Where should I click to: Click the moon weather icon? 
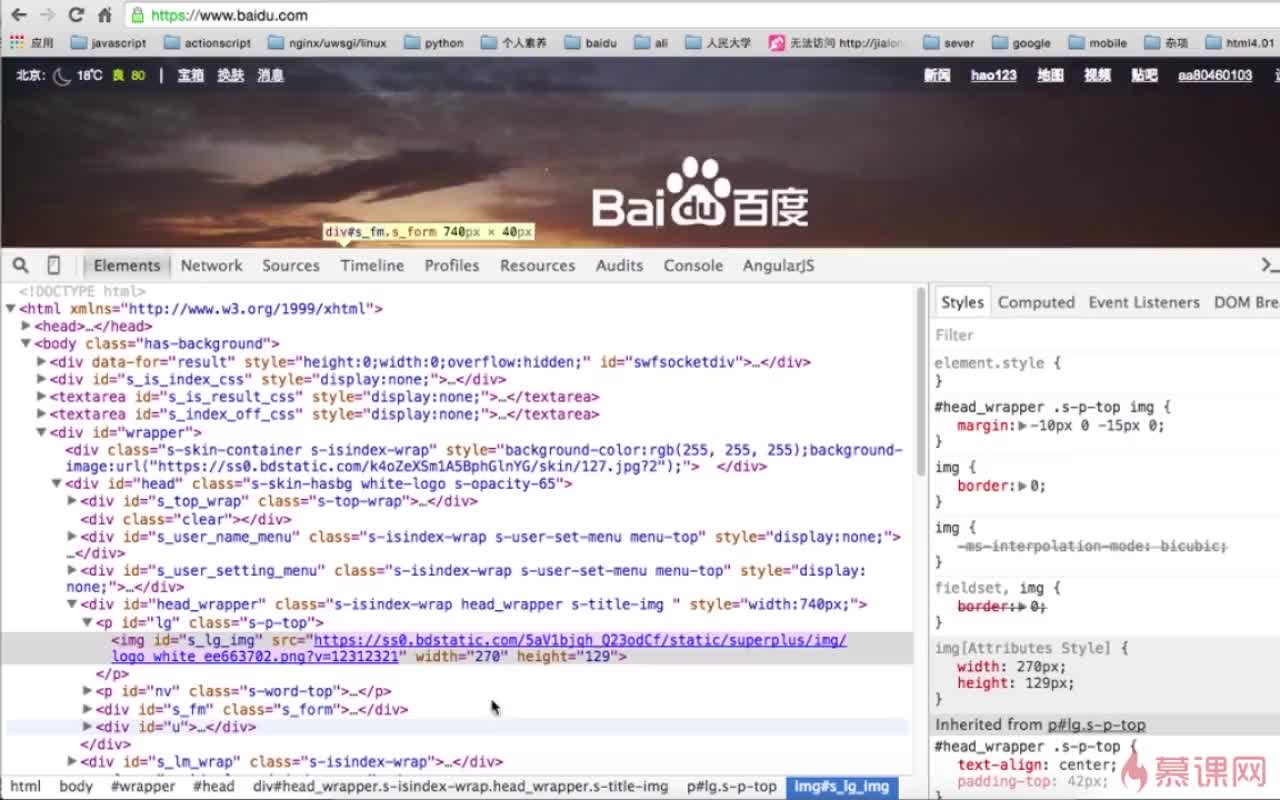point(62,76)
